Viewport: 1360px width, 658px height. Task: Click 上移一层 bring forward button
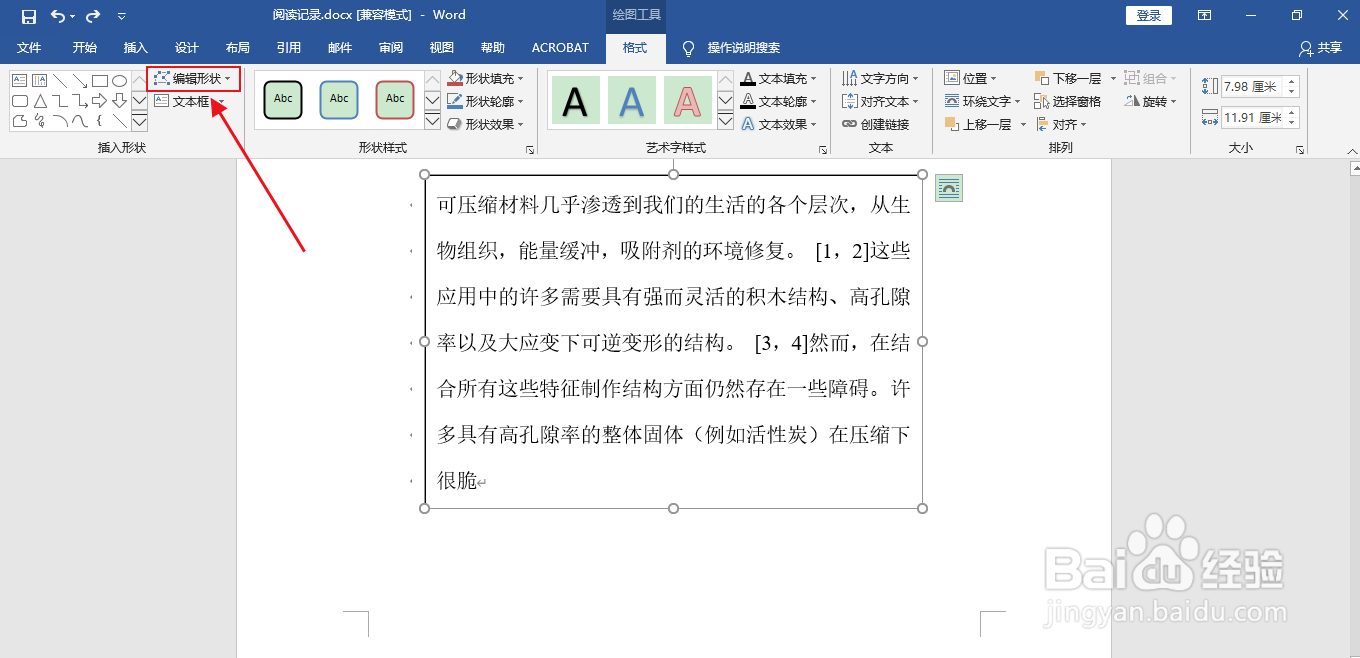pyautogui.click(x=978, y=124)
